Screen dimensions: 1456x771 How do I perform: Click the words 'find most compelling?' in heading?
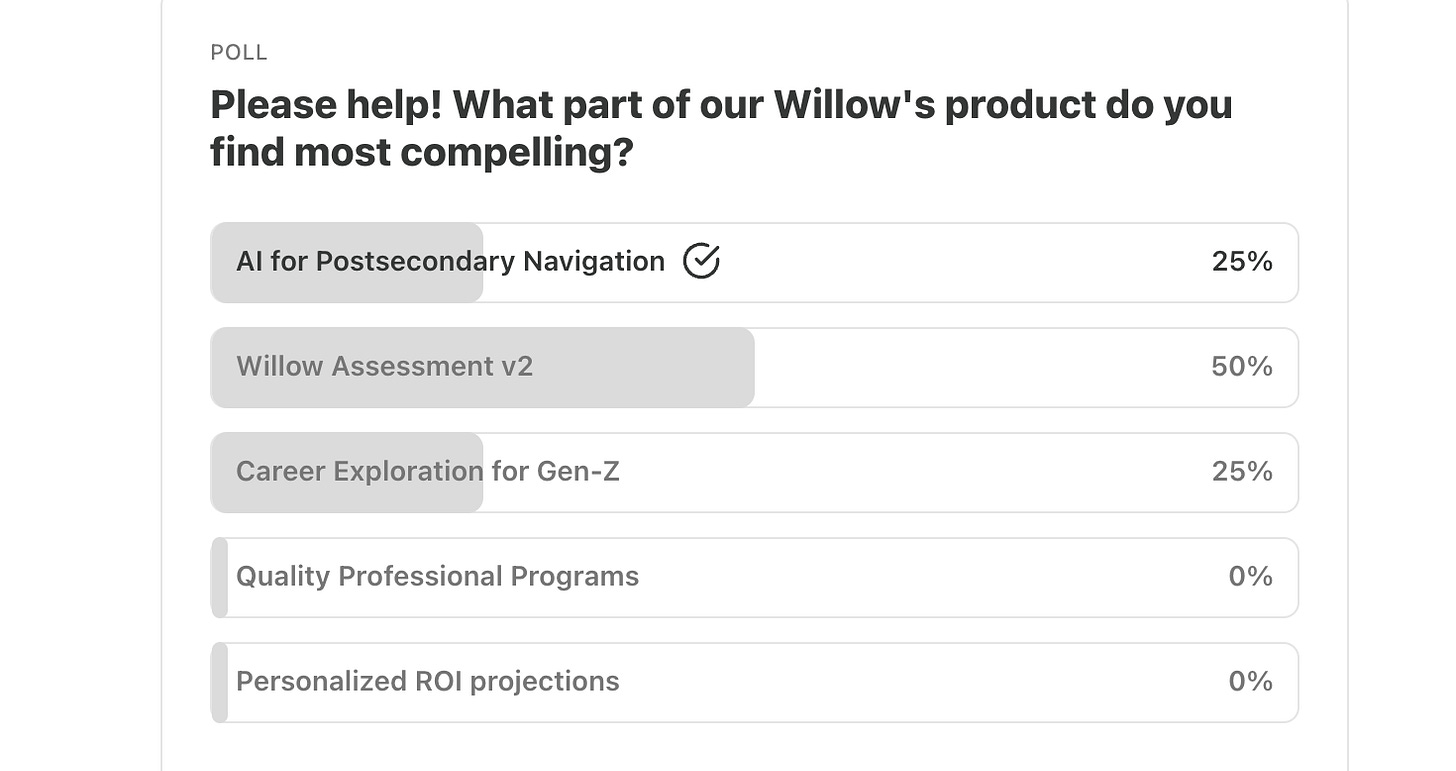point(422,153)
